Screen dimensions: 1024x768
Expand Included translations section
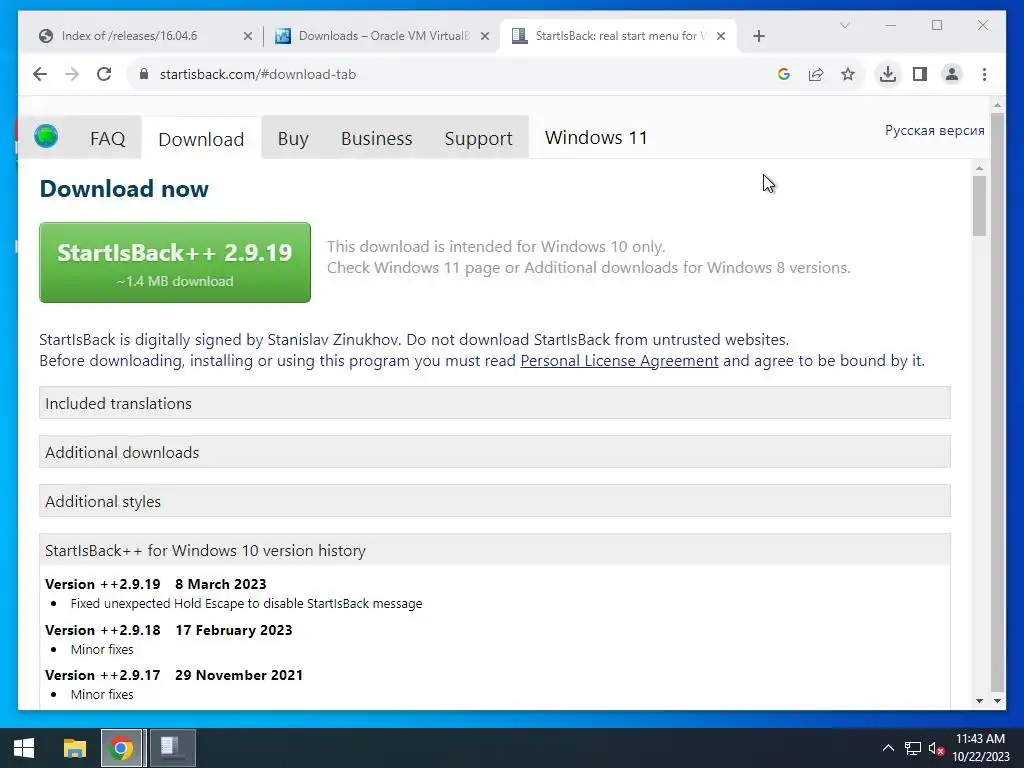point(495,403)
